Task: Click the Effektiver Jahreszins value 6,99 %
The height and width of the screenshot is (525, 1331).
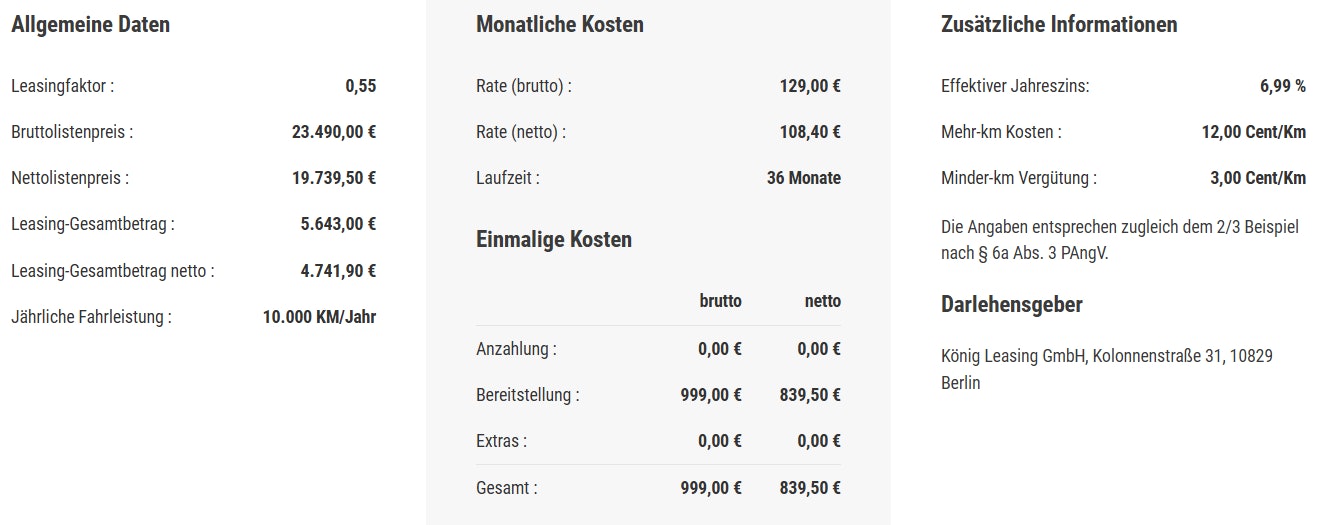Action: [1282, 86]
